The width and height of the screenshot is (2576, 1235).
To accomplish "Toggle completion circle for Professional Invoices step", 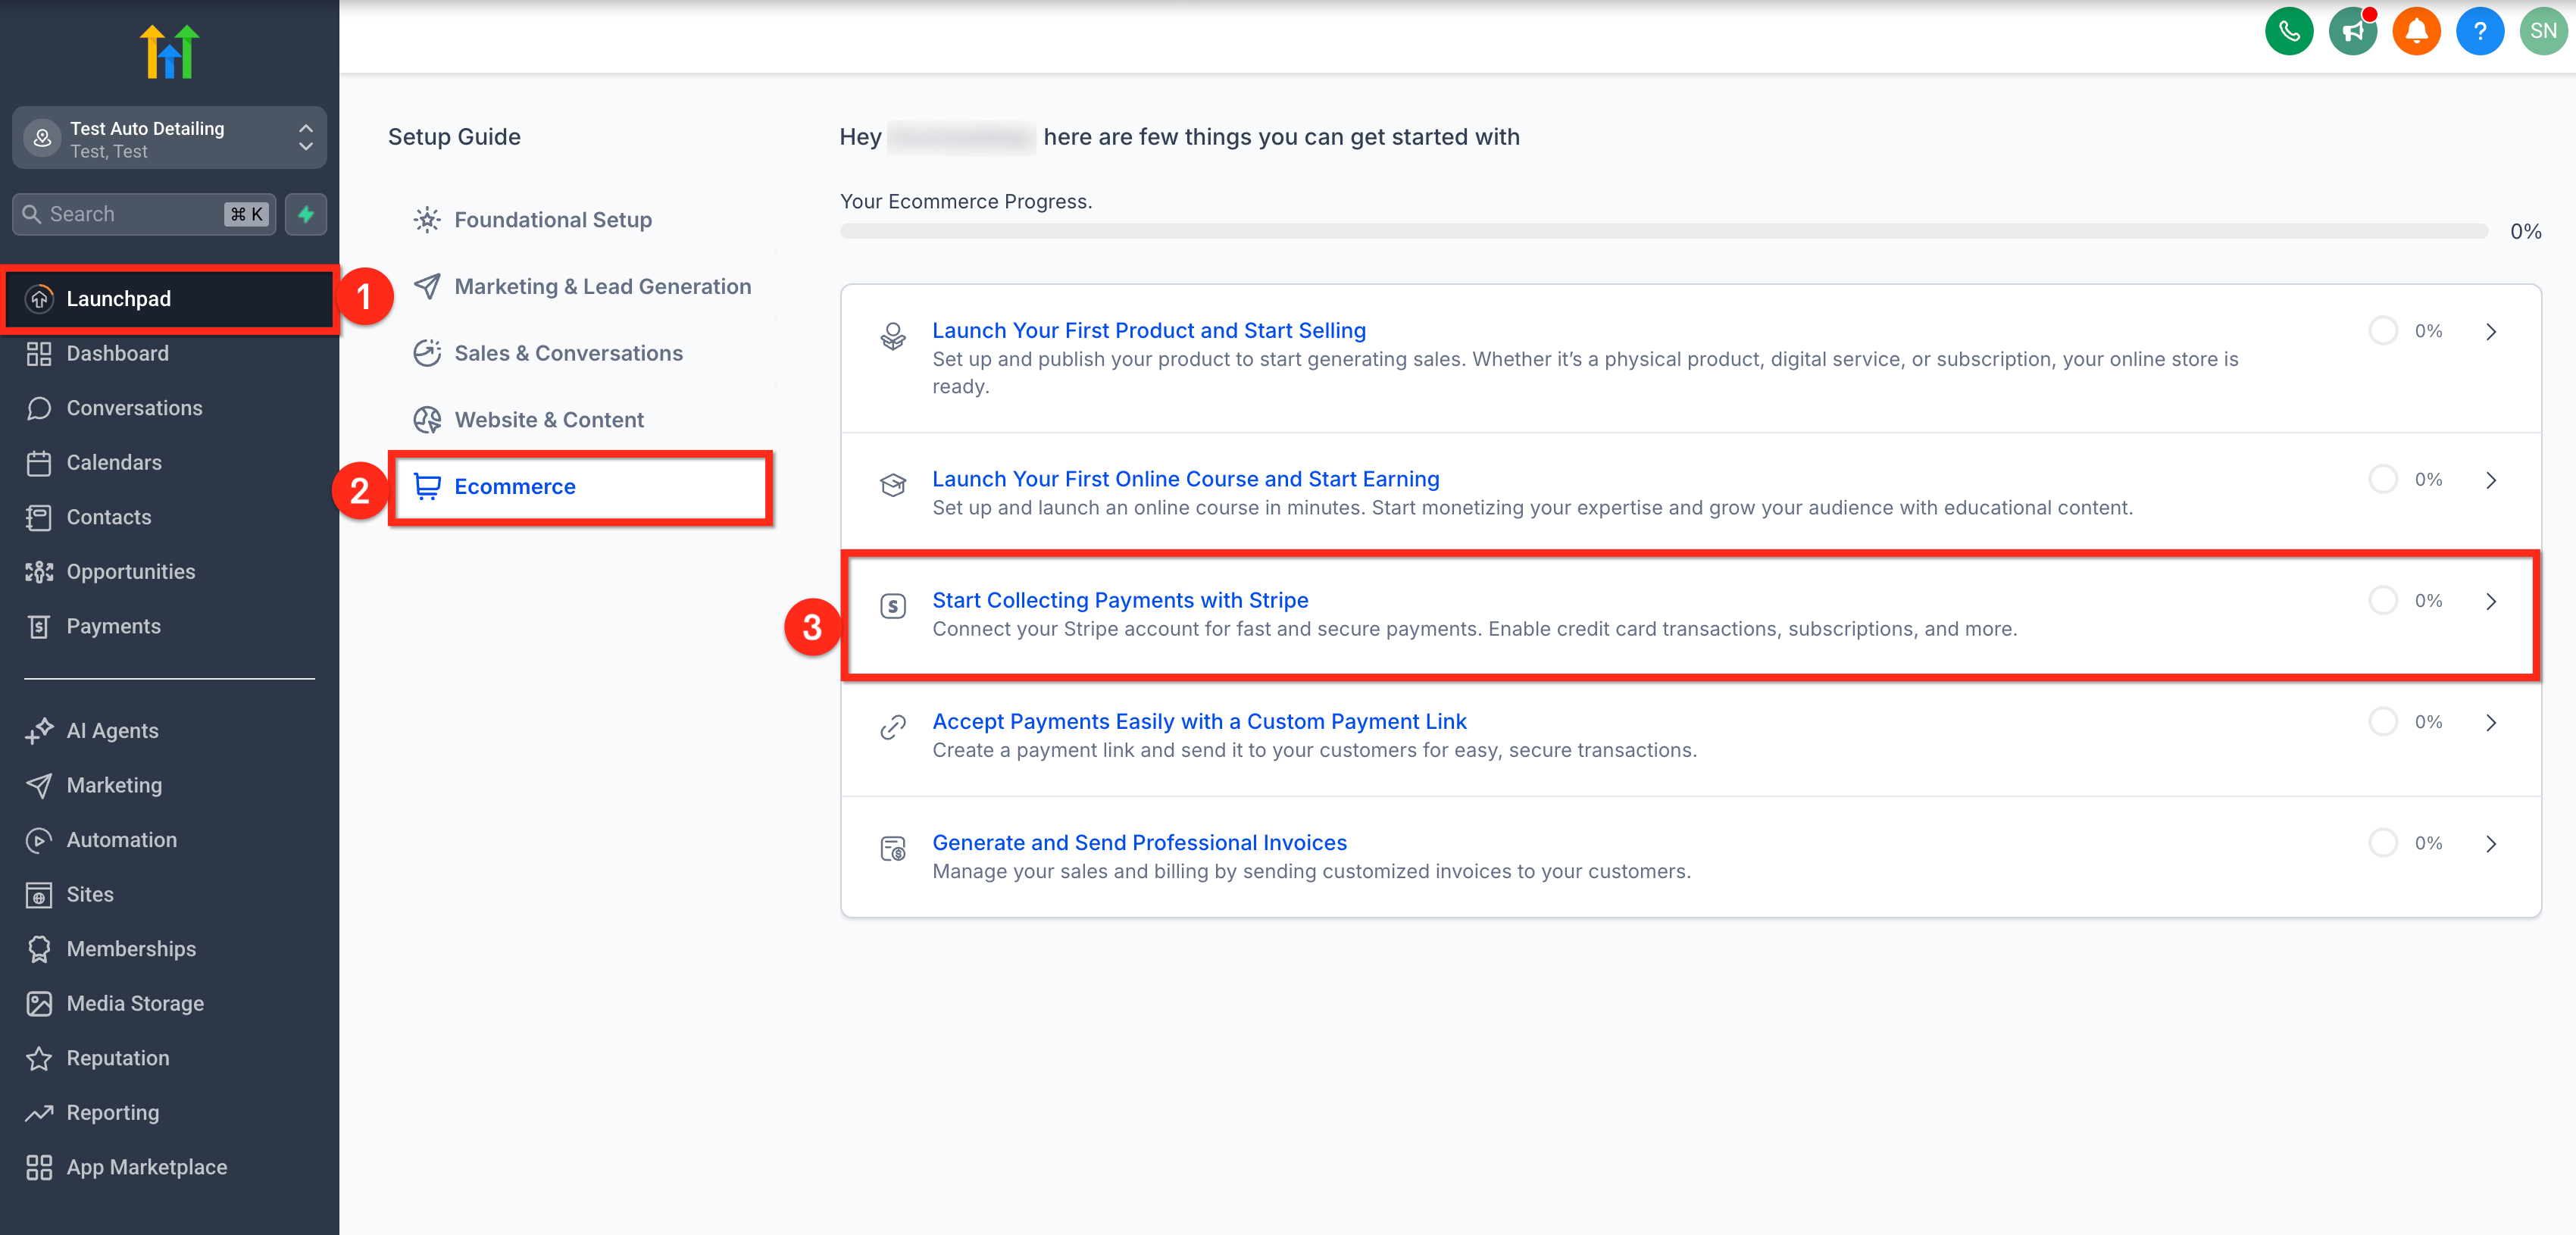I will [x=2383, y=843].
